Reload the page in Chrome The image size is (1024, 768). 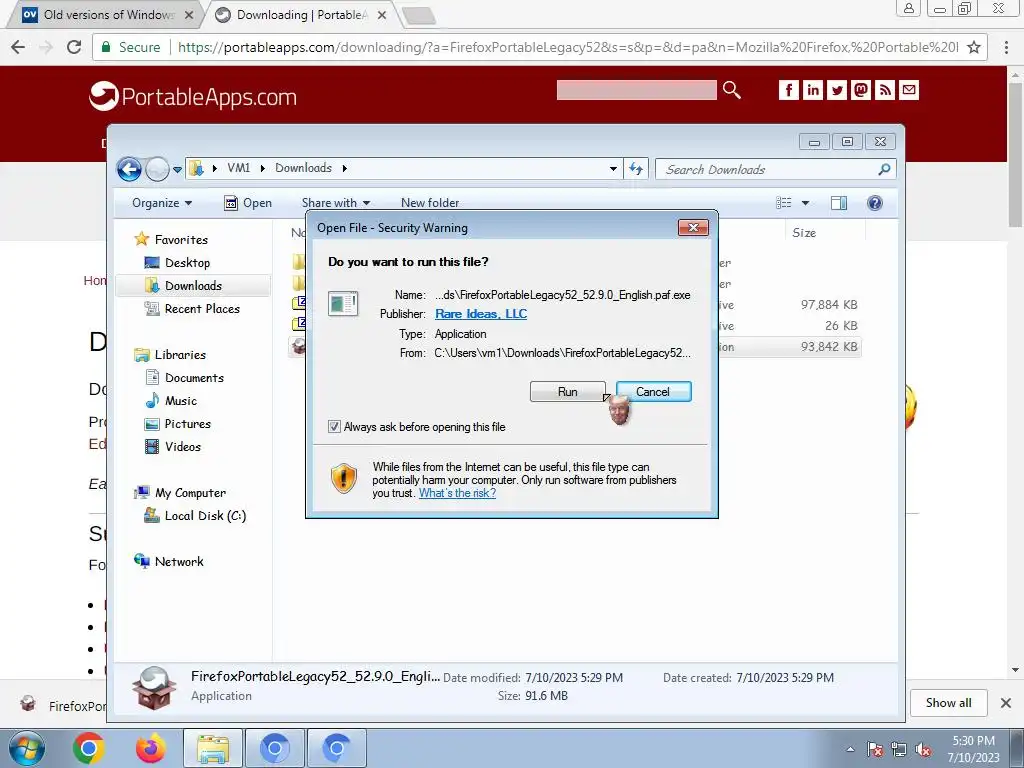pos(74,47)
